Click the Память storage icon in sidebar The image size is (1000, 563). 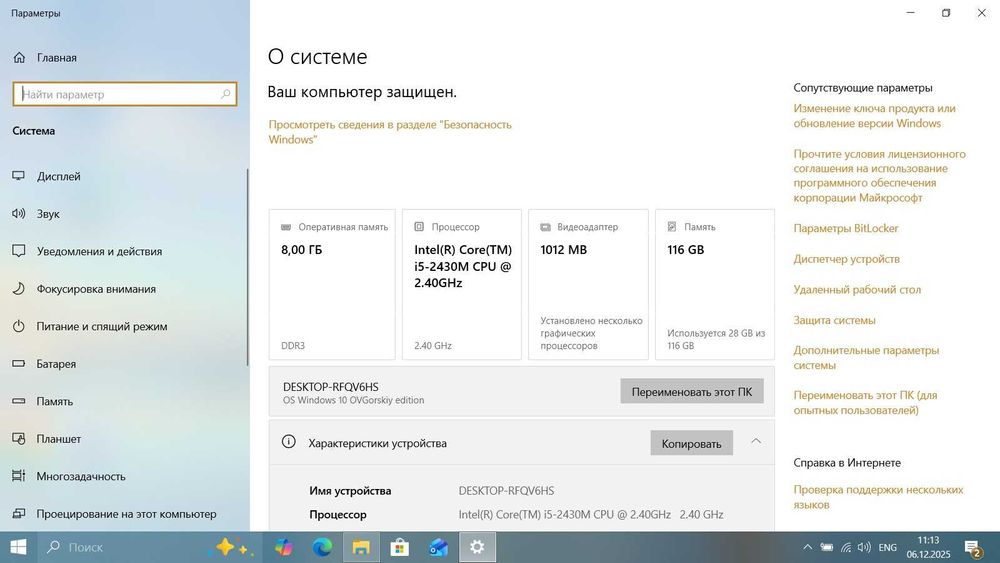point(18,401)
